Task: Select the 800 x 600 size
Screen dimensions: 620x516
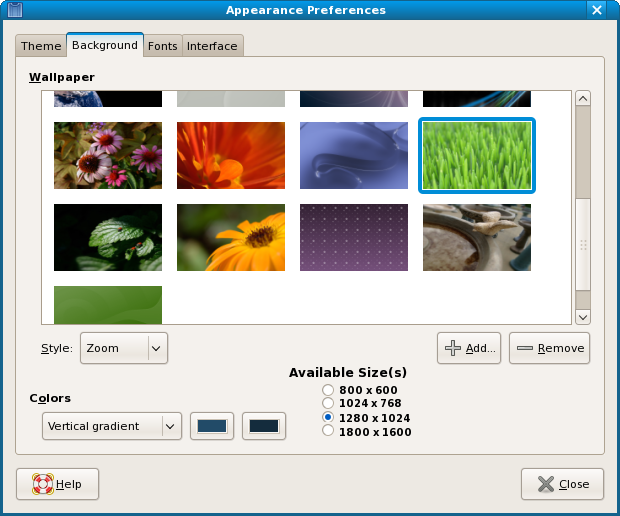Action: [x=328, y=390]
